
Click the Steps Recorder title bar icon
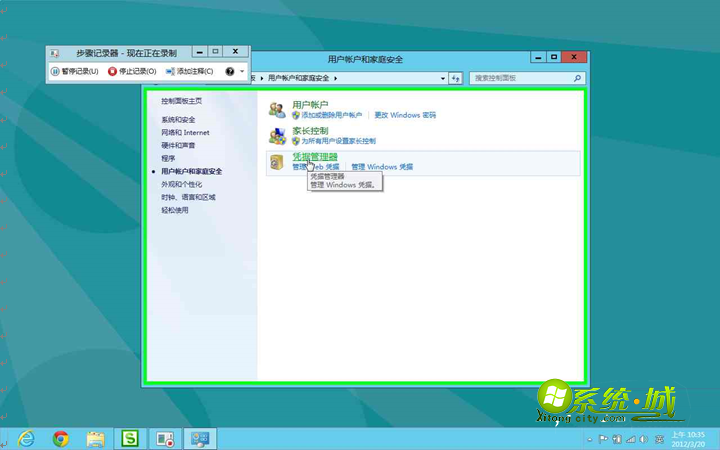[54, 53]
